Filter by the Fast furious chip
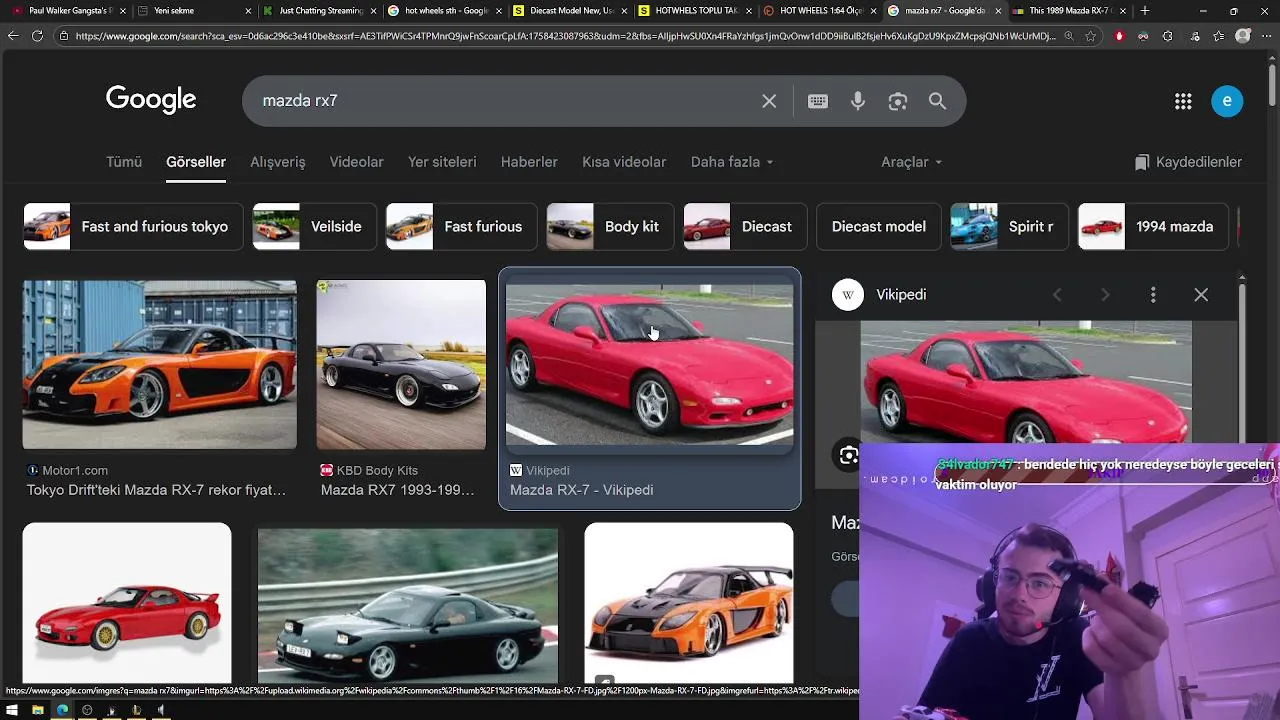 461,227
